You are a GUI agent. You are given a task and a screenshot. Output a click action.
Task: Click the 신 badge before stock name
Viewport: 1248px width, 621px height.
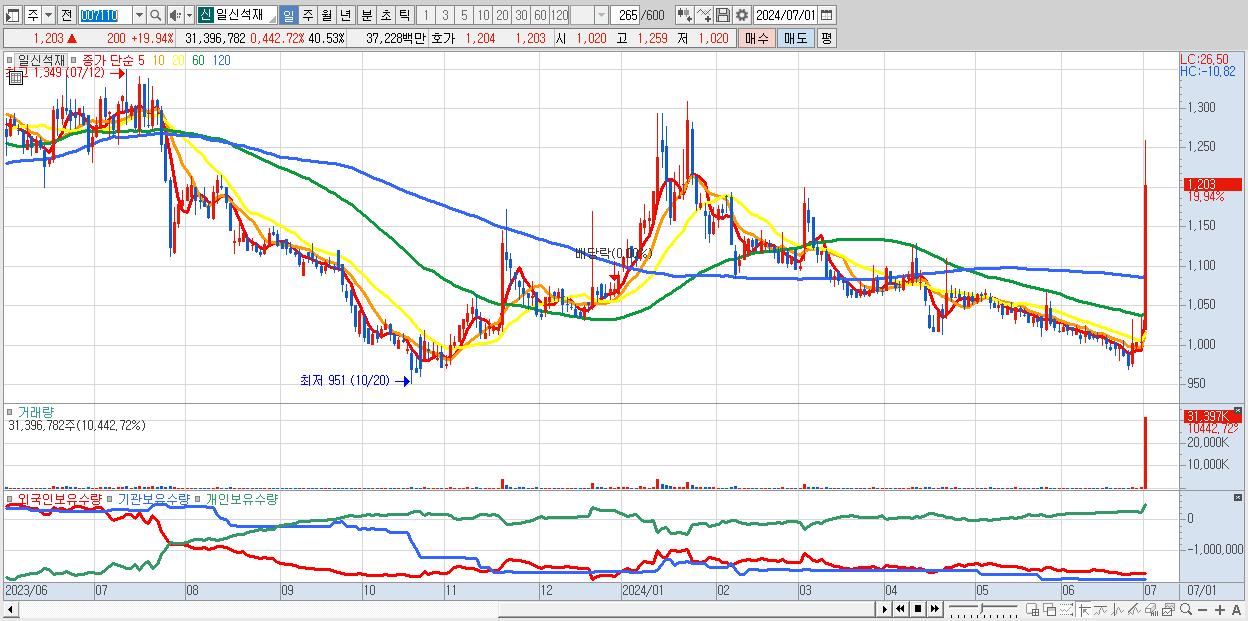point(205,15)
